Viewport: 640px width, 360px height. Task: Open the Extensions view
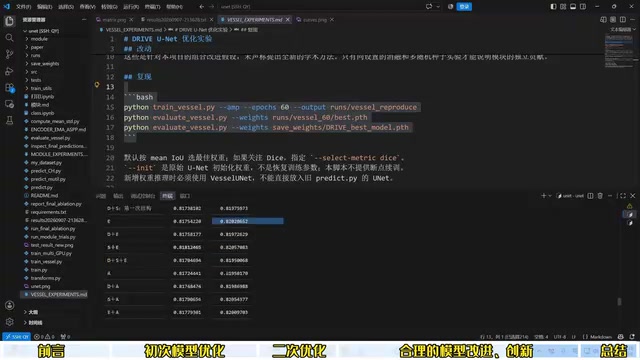(9, 88)
